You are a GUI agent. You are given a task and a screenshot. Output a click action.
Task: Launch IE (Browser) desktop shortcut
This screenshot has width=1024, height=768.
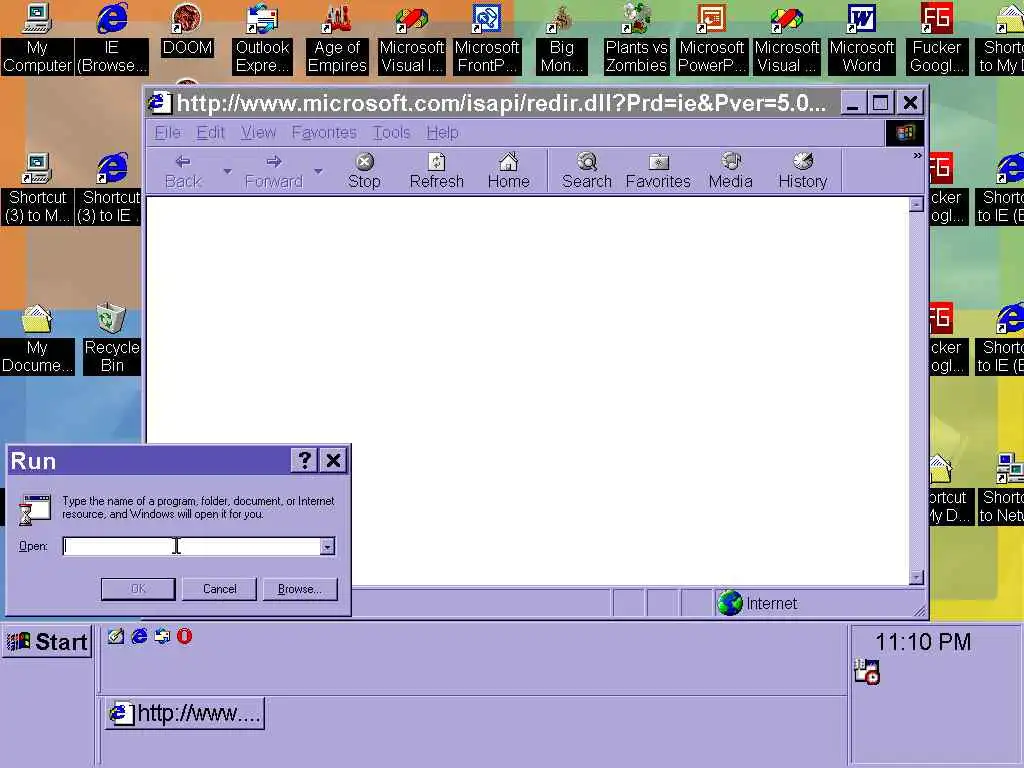pyautogui.click(x=112, y=38)
